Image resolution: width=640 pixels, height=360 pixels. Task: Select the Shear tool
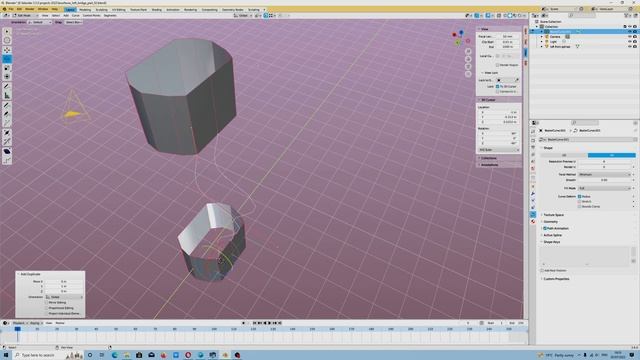(7, 151)
